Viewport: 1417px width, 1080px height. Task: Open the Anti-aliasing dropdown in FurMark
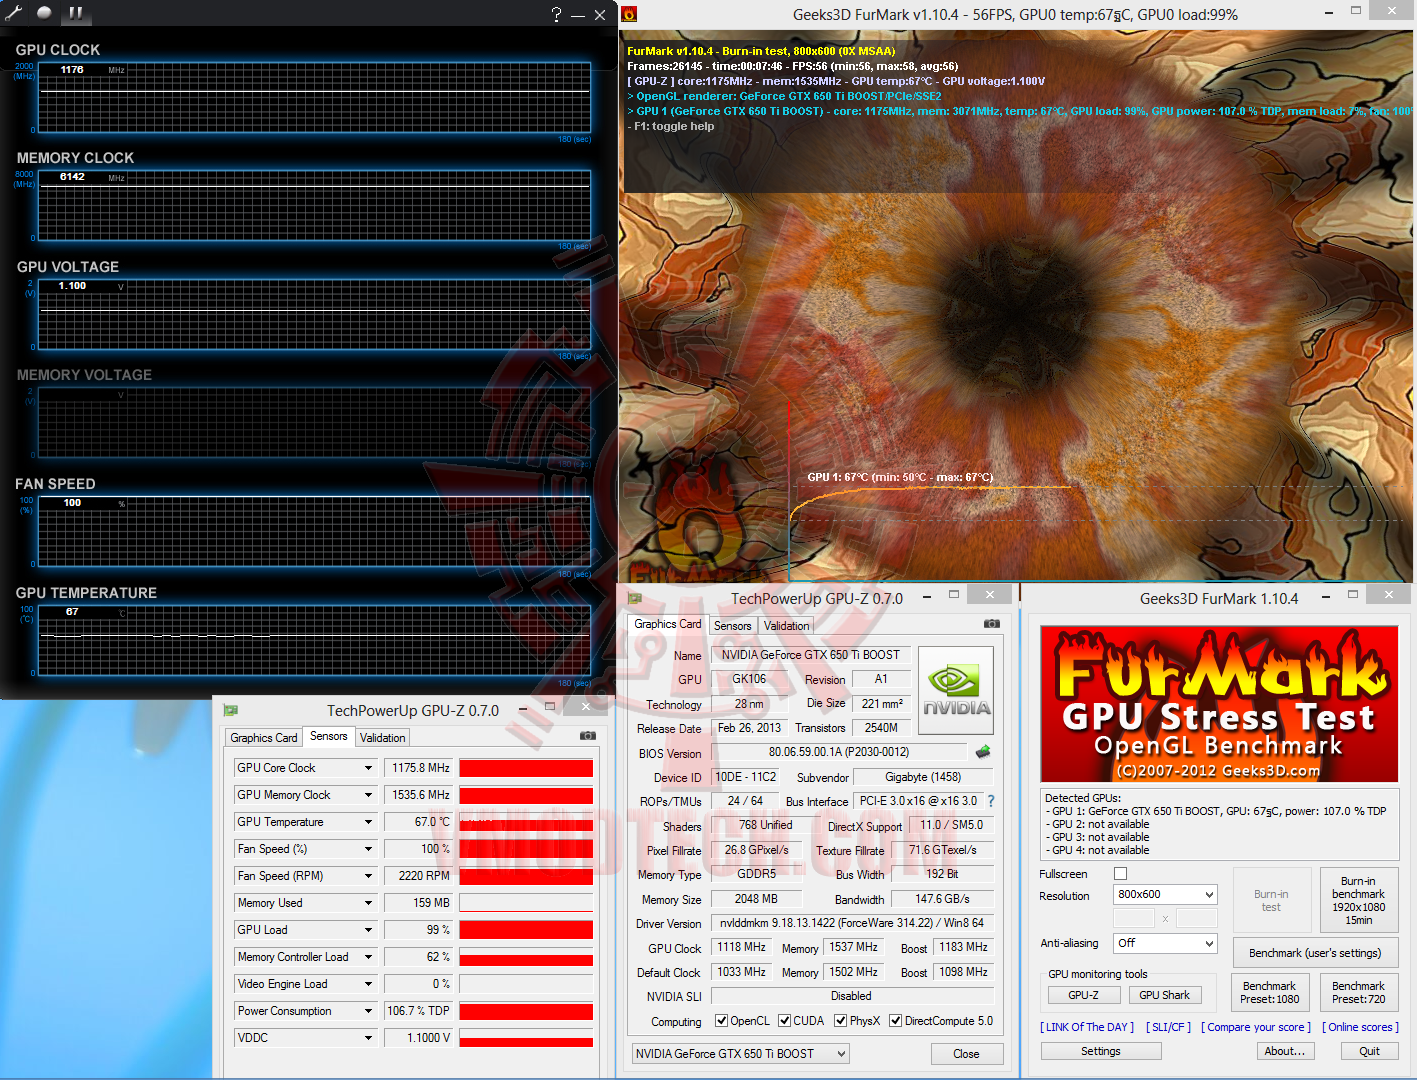point(1165,943)
